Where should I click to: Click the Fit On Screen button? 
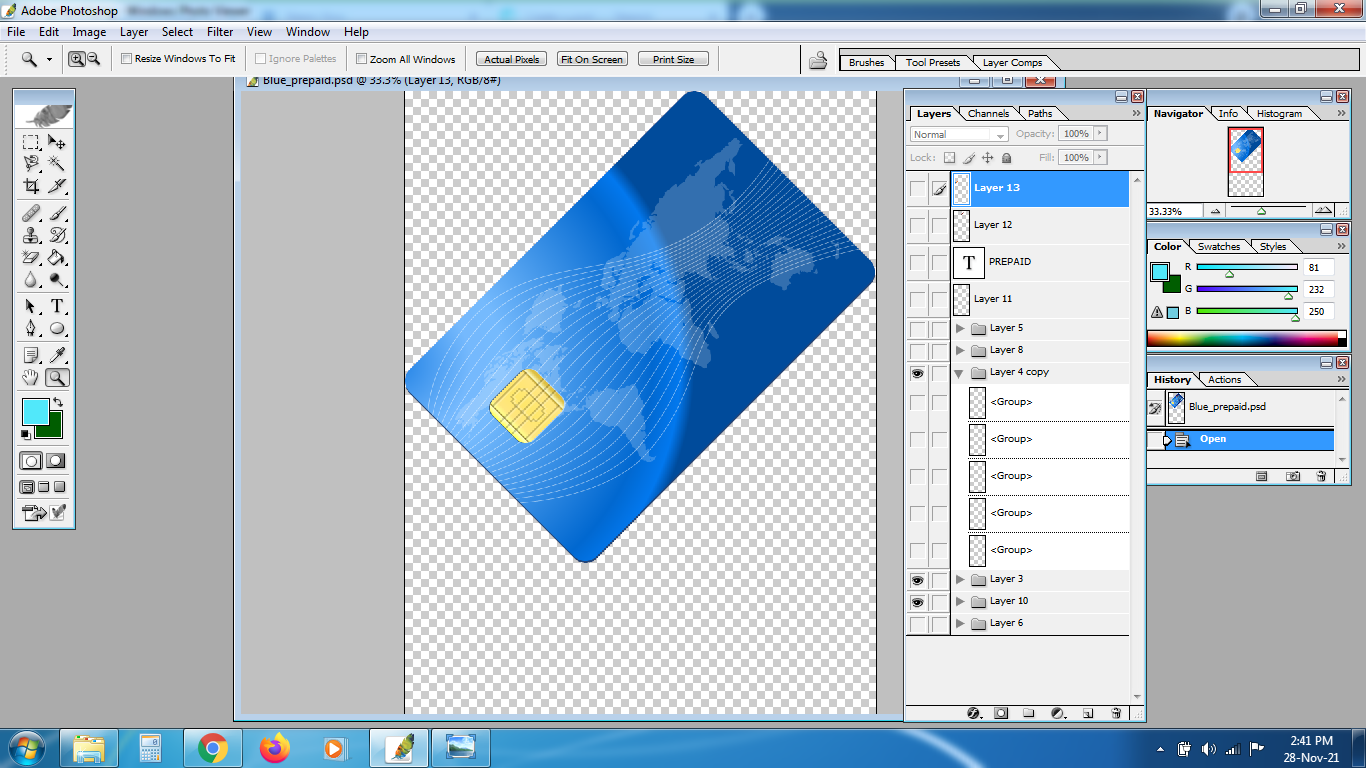(591, 59)
